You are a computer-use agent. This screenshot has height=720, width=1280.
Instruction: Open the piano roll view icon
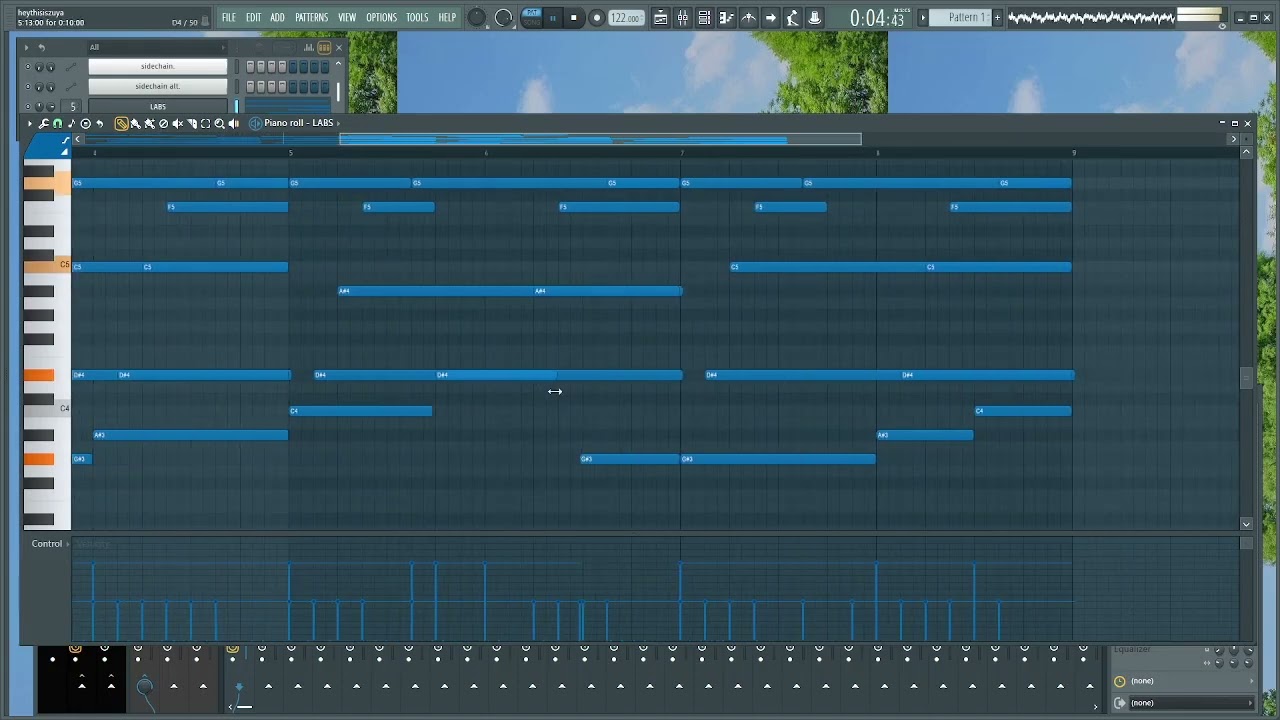(x=726, y=18)
